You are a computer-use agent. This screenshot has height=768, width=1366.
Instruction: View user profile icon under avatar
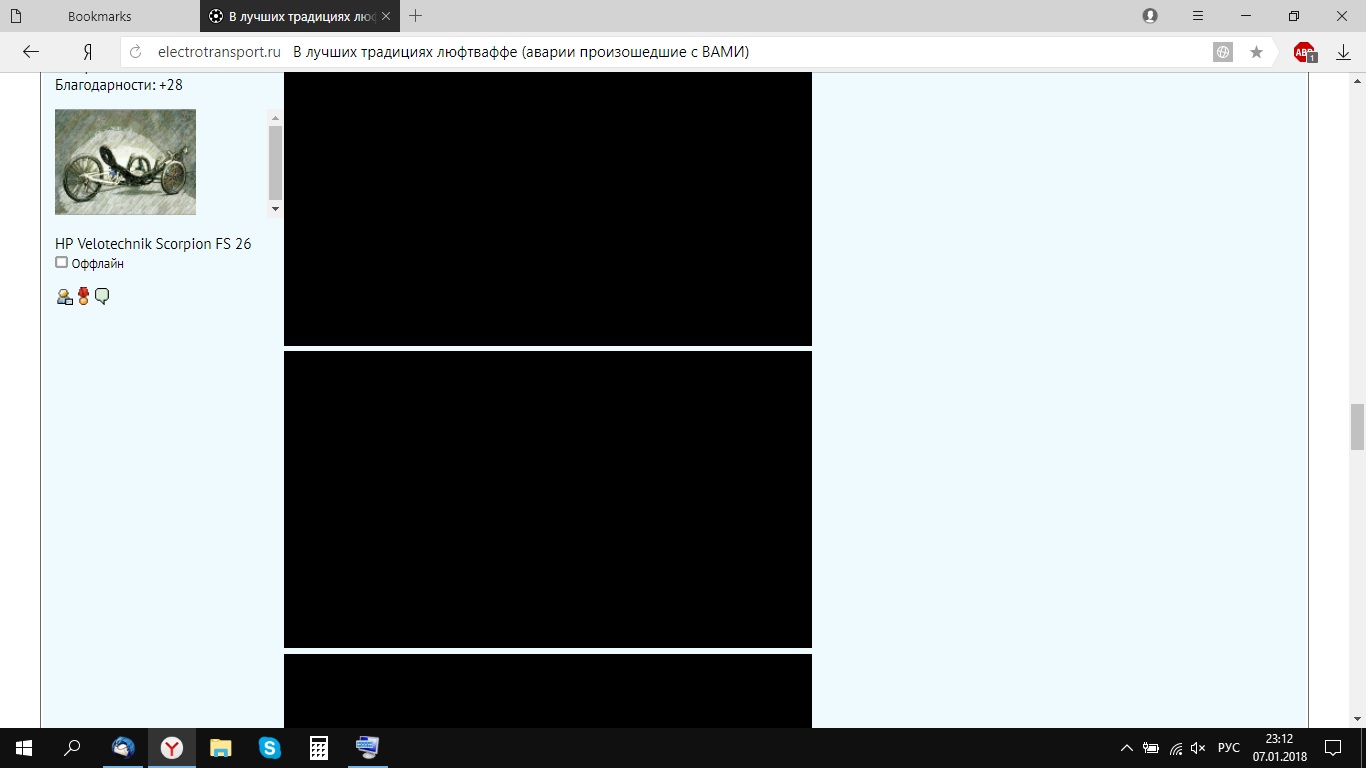point(65,296)
